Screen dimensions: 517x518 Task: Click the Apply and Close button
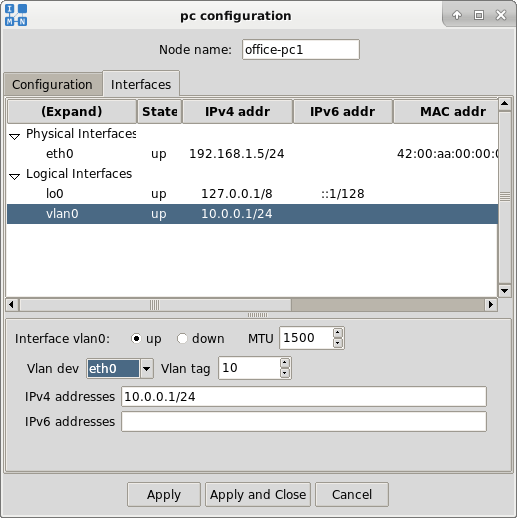(x=258, y=495)
